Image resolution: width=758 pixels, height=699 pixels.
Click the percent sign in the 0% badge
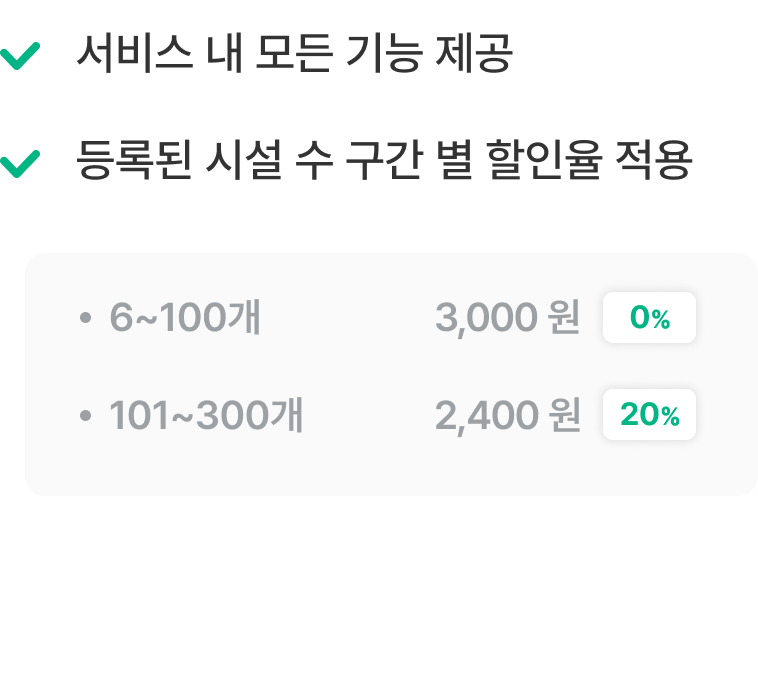(x=660, y=319)
